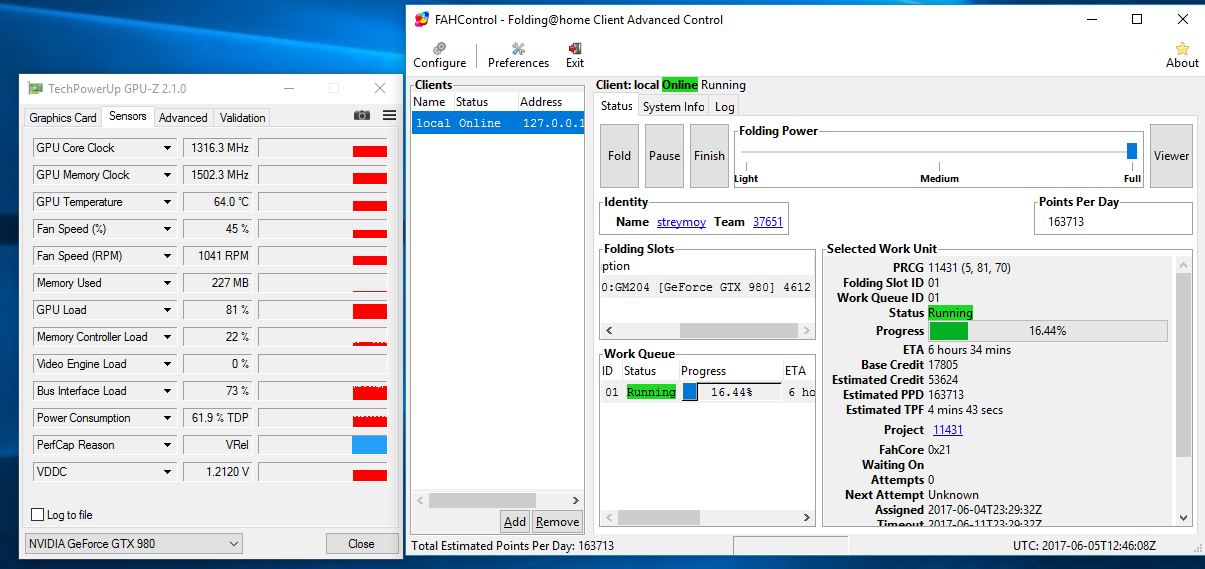
Task: Click Selected Work Unit vertical scrollbar
Action: click(1183, 365)
